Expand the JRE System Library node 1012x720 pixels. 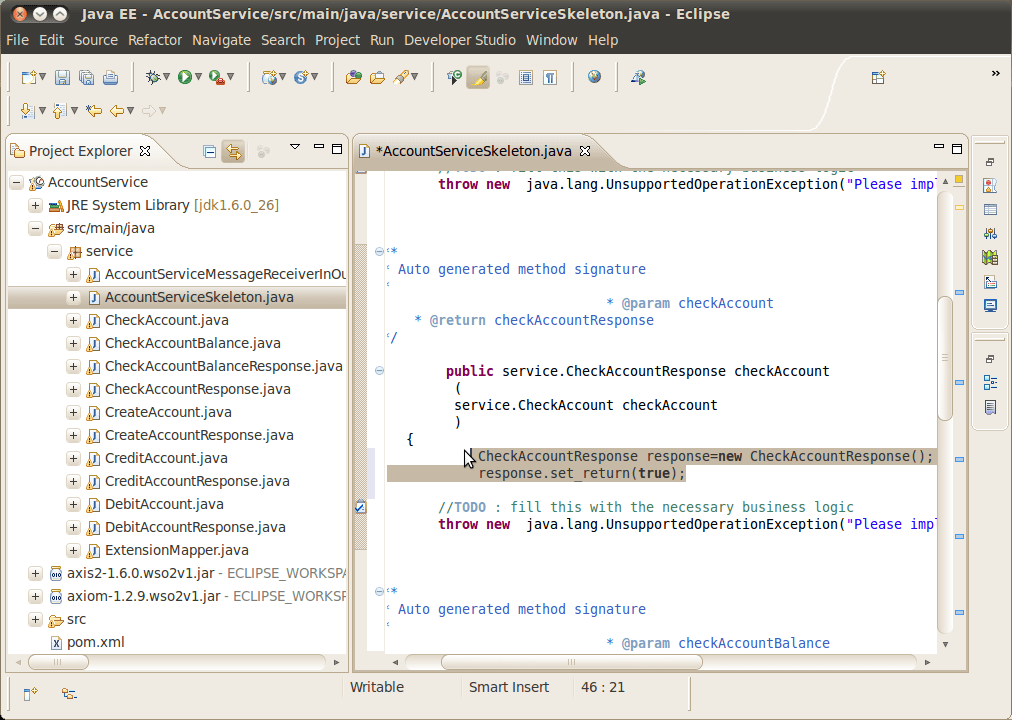click(x=35, y=205)
